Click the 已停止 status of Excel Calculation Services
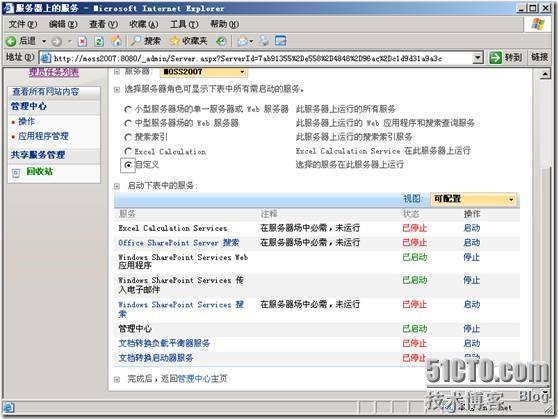558x419 pixels. point(415,228)
